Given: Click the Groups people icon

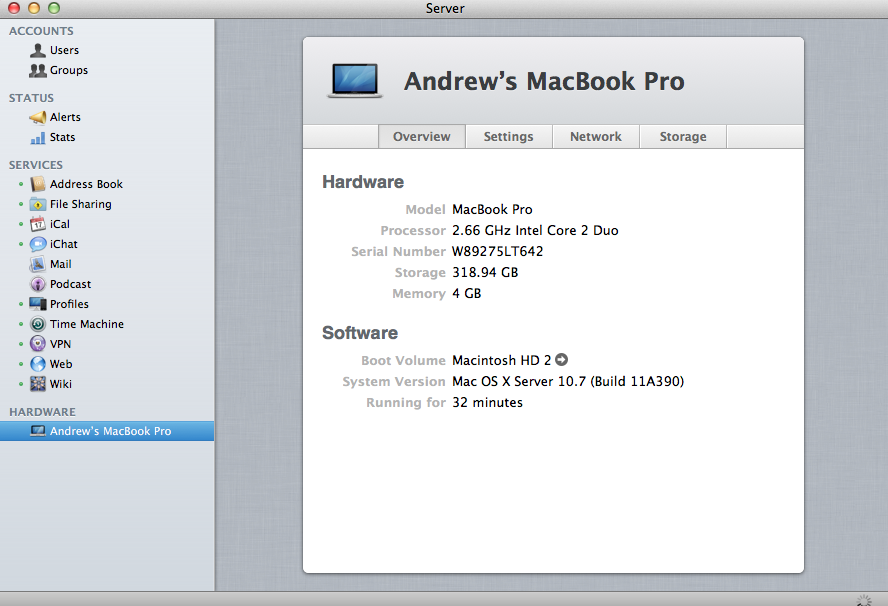Looking at the screenshot, I should [38, 70].
